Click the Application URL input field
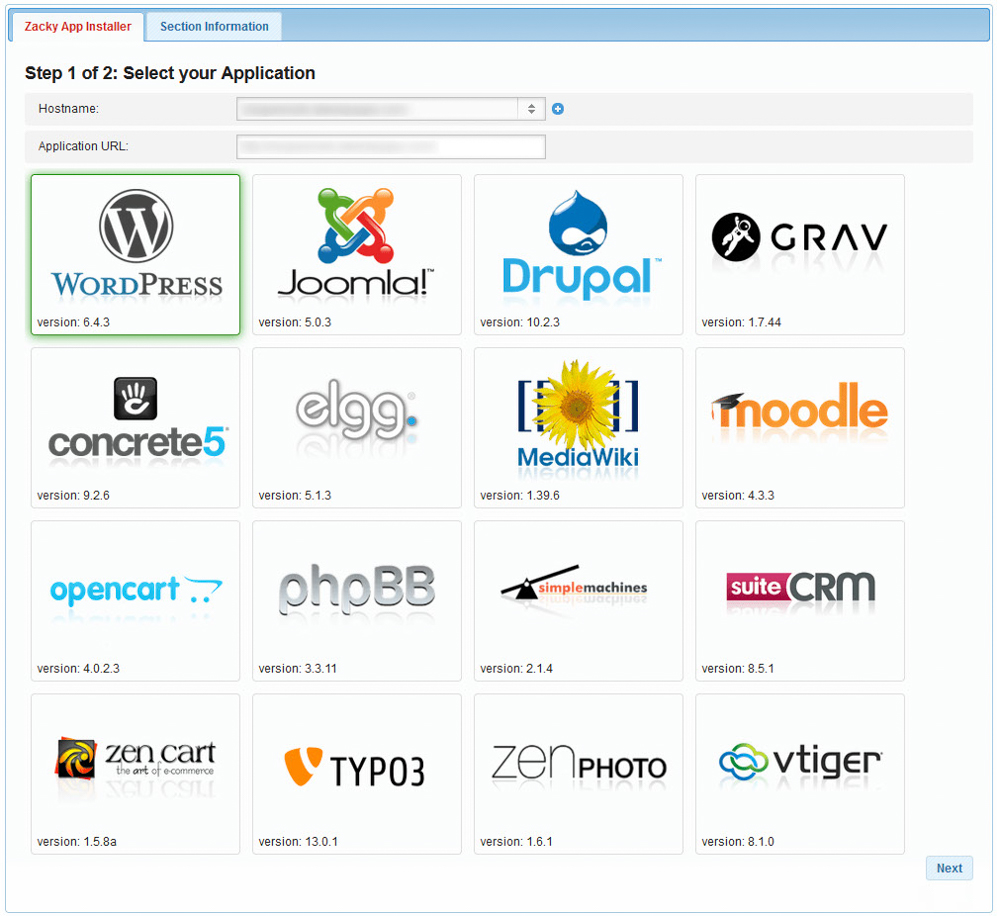This screenshot has height=916, width=1000. coord(390,146)
